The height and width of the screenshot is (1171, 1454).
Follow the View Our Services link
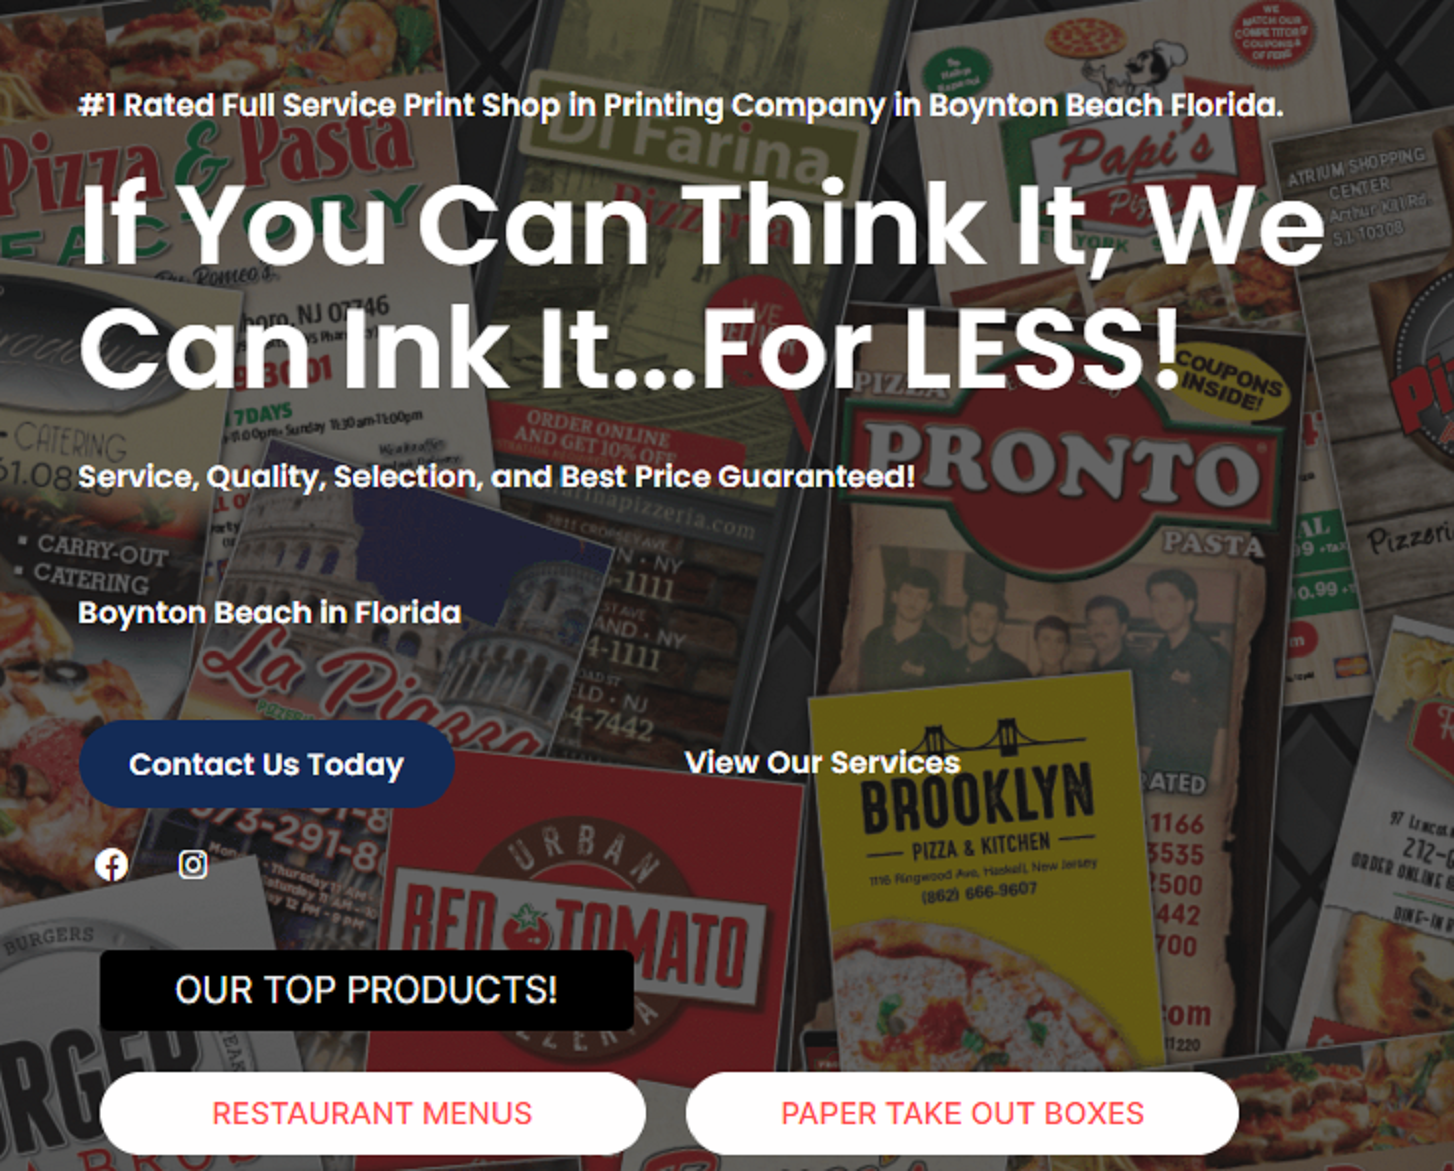coord(822,763)
